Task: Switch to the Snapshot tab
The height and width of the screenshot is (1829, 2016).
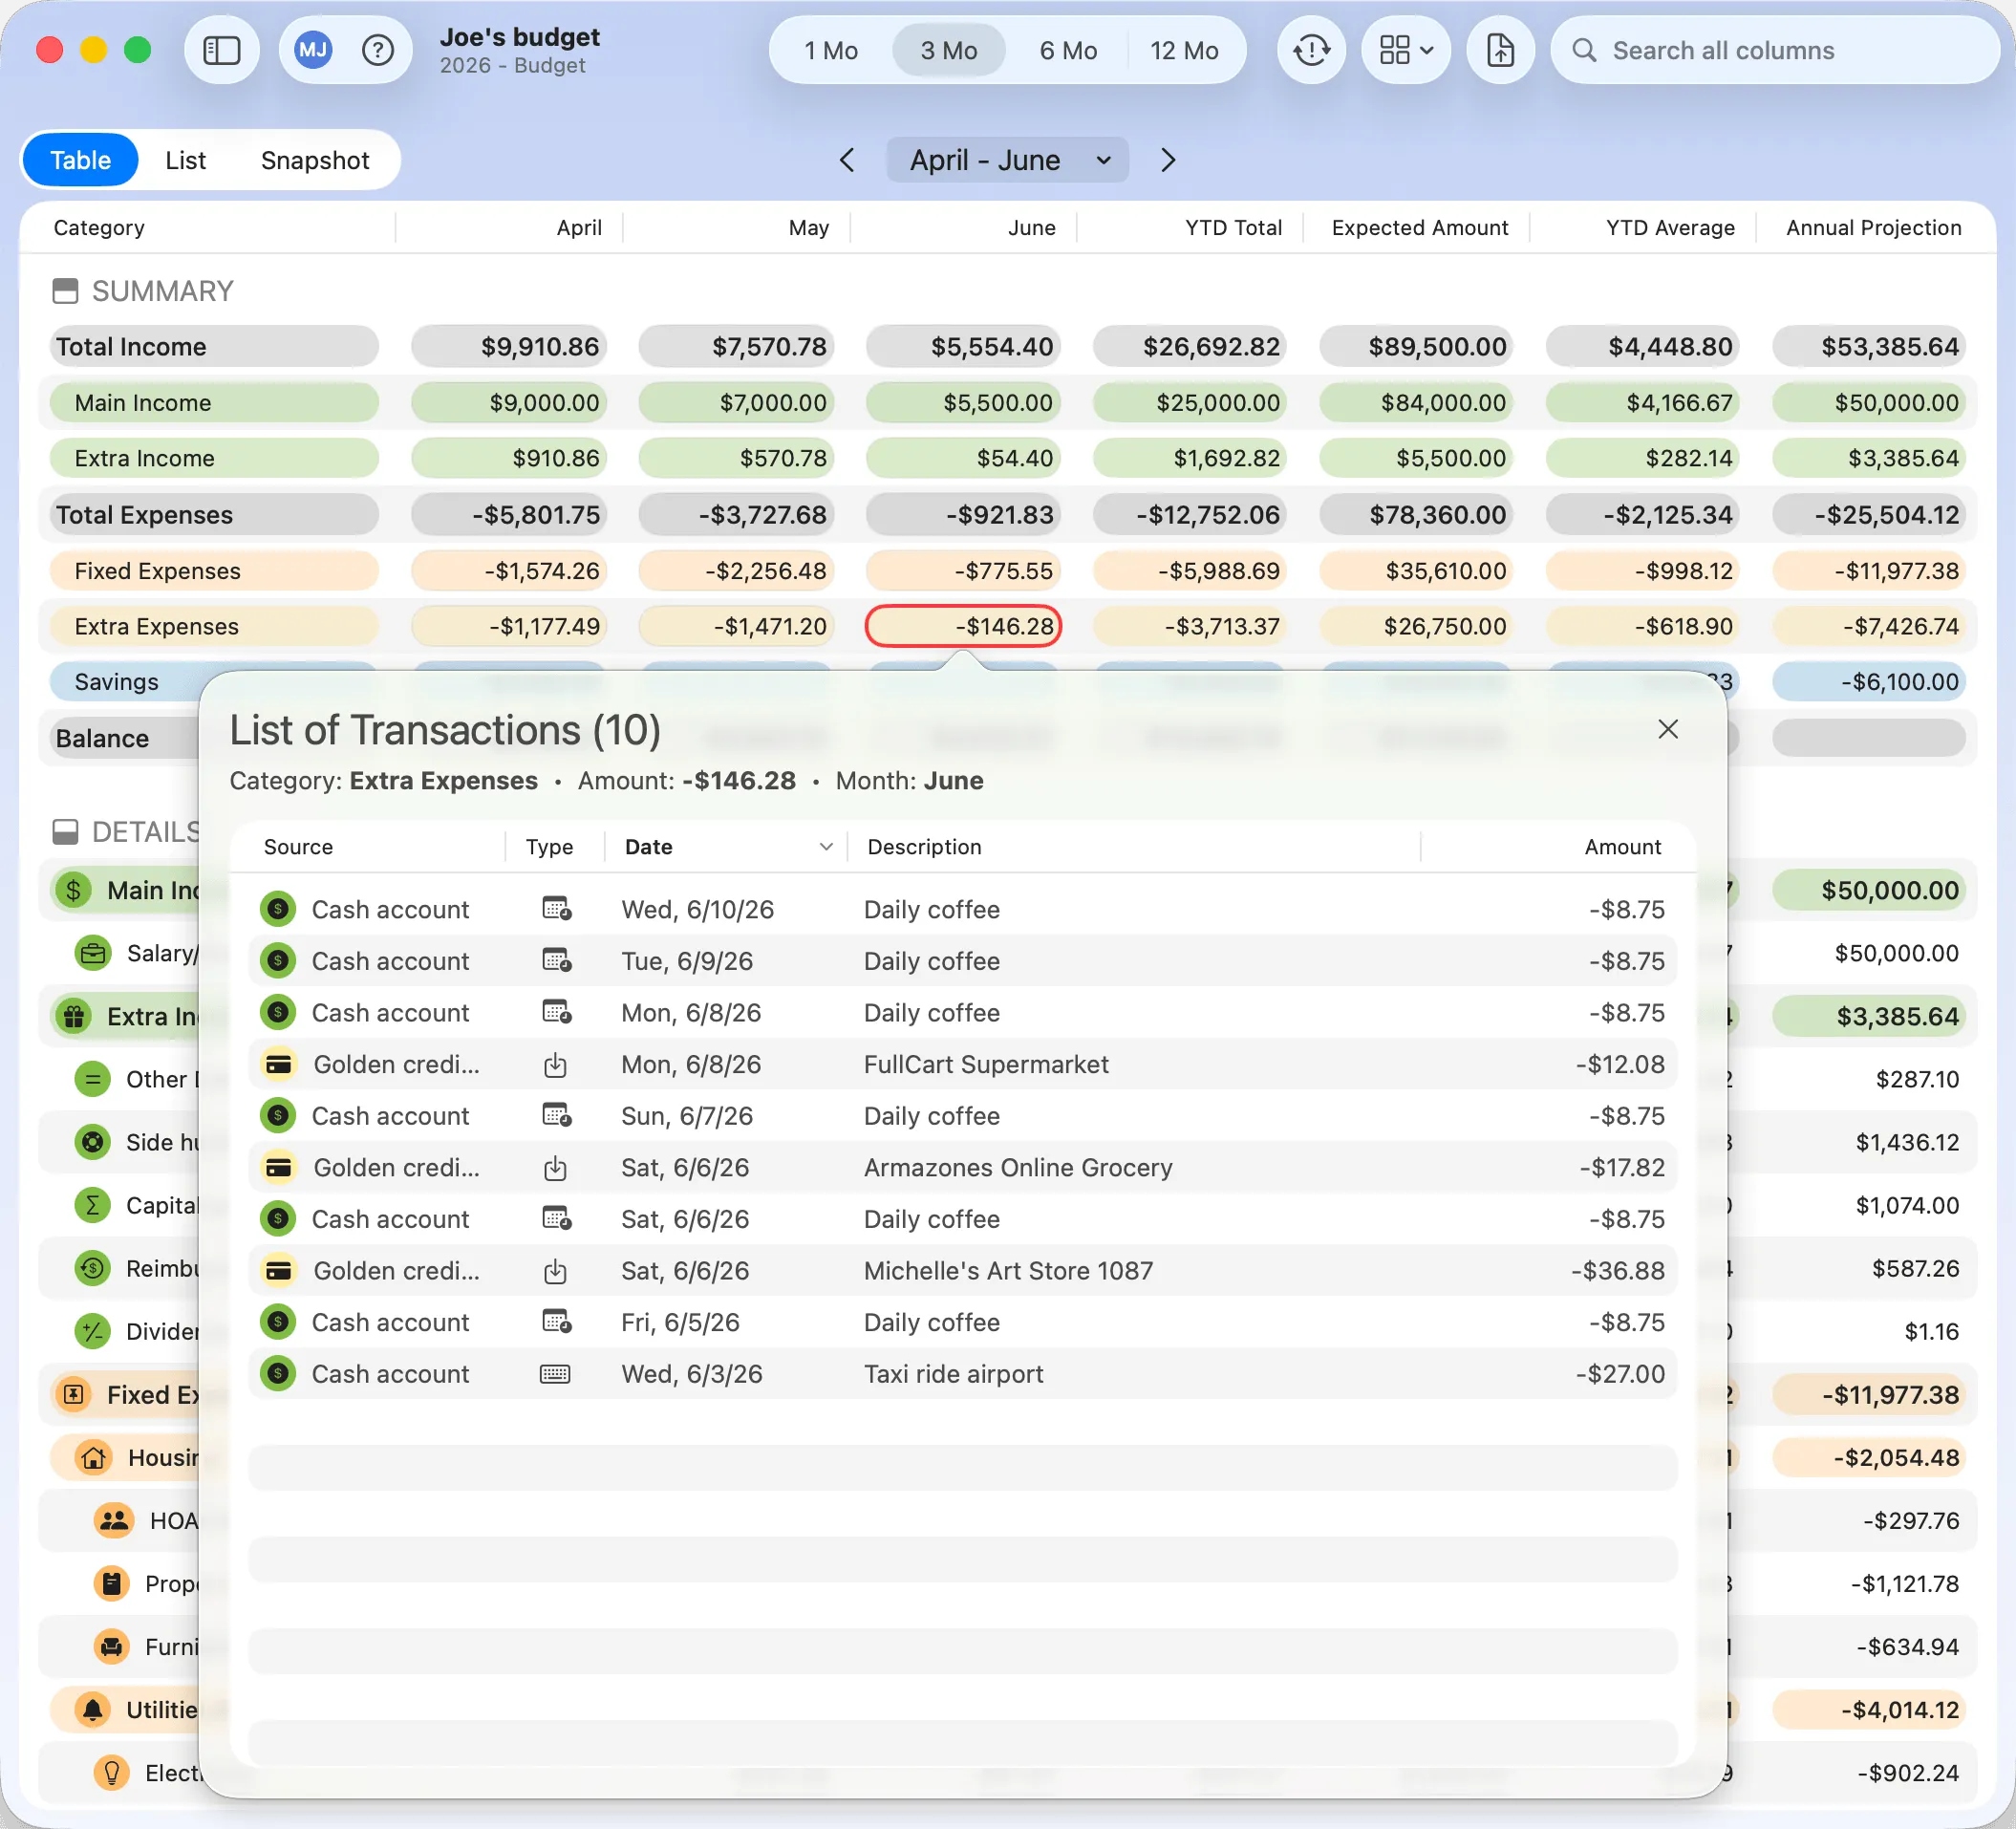Action: click(x=315, y=160)
